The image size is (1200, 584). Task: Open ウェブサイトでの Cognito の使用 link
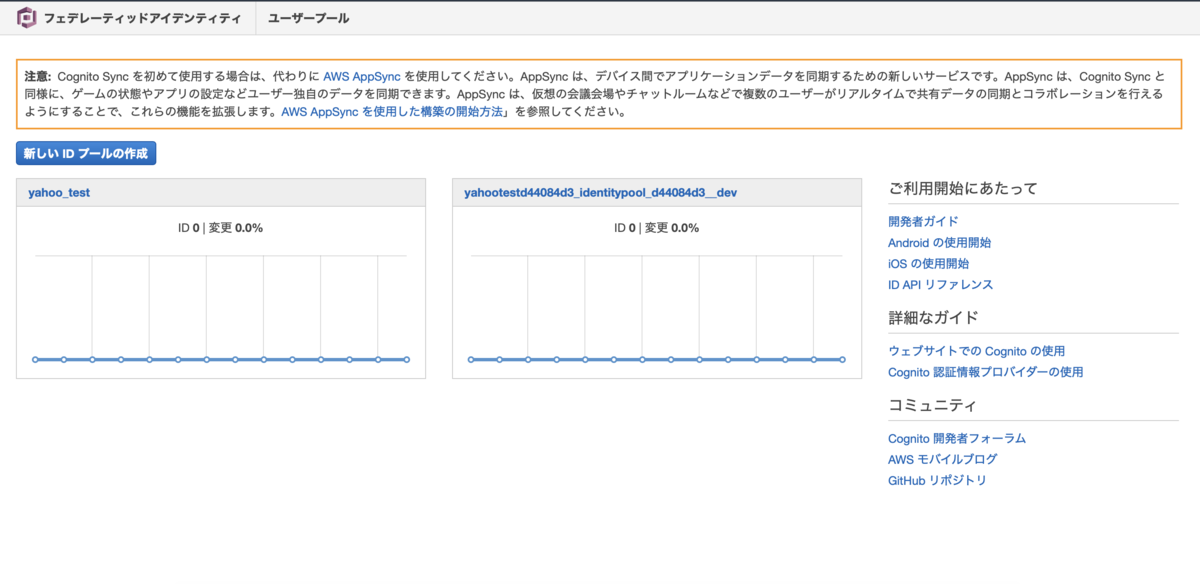click(976, 351)
